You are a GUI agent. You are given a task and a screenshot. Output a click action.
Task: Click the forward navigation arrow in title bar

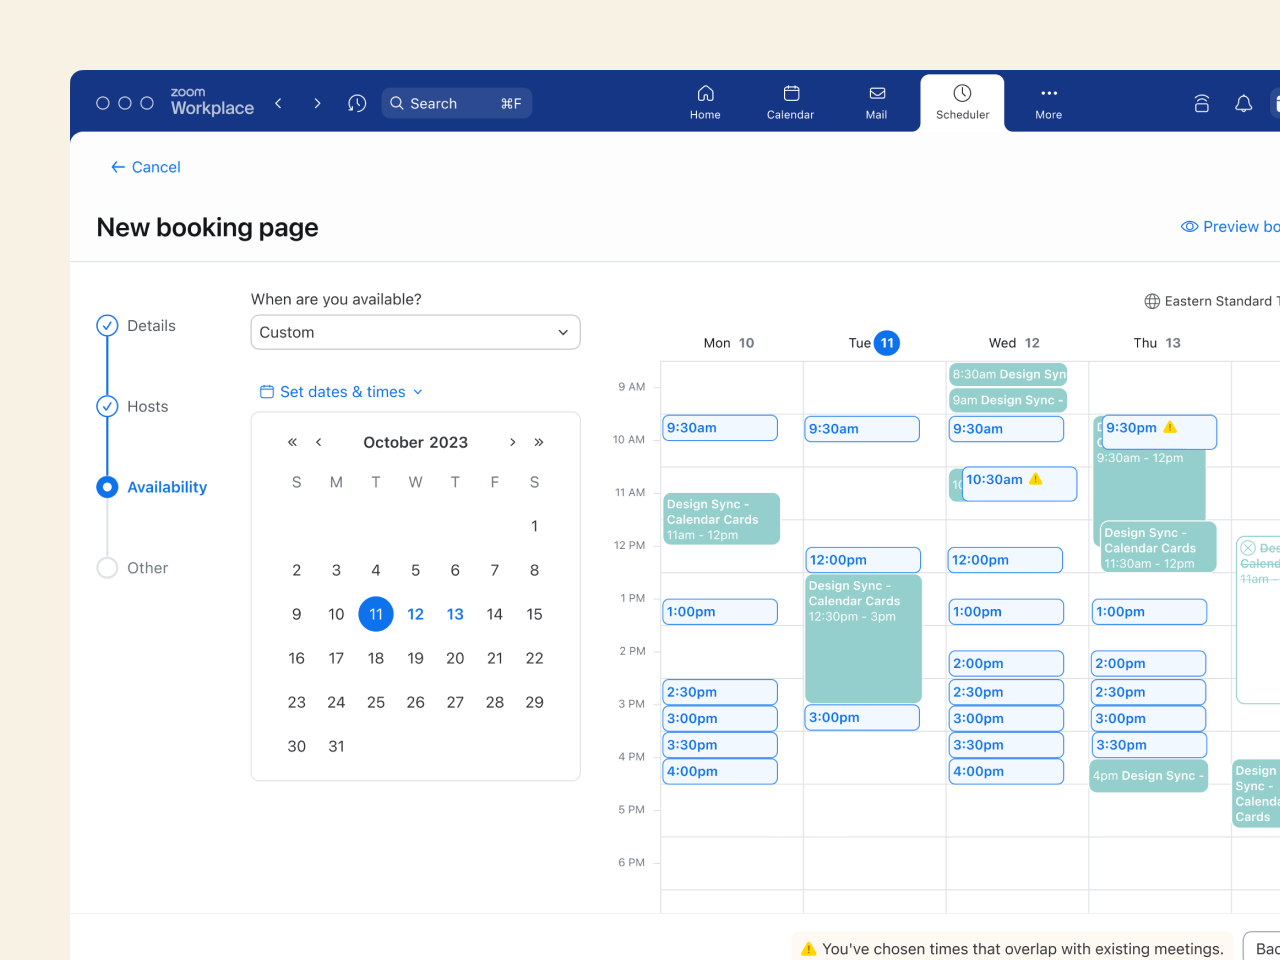click(x=317, y=103)
